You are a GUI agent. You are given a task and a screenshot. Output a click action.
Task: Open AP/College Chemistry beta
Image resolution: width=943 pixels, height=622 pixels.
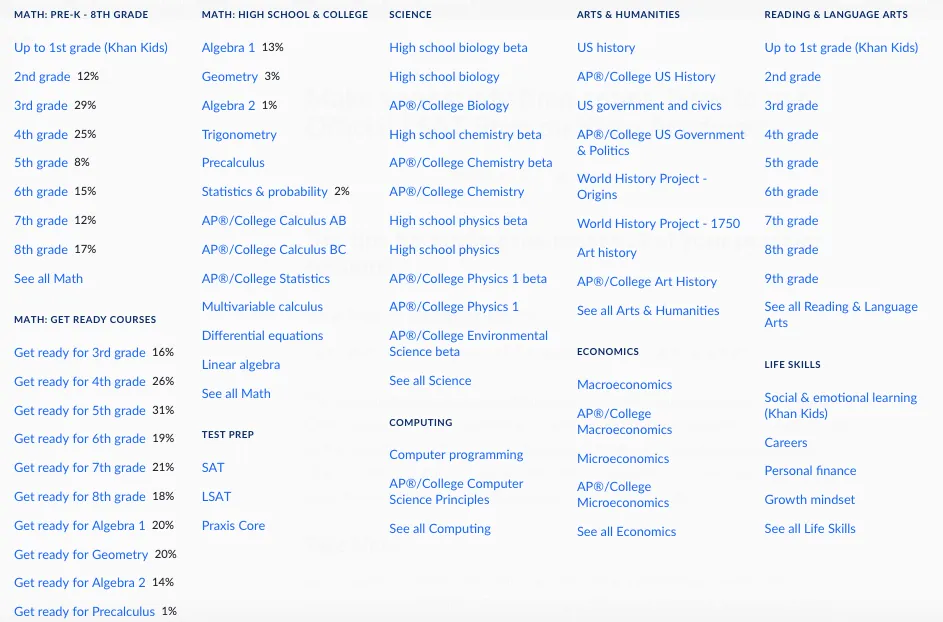click(x=471, y=162)
